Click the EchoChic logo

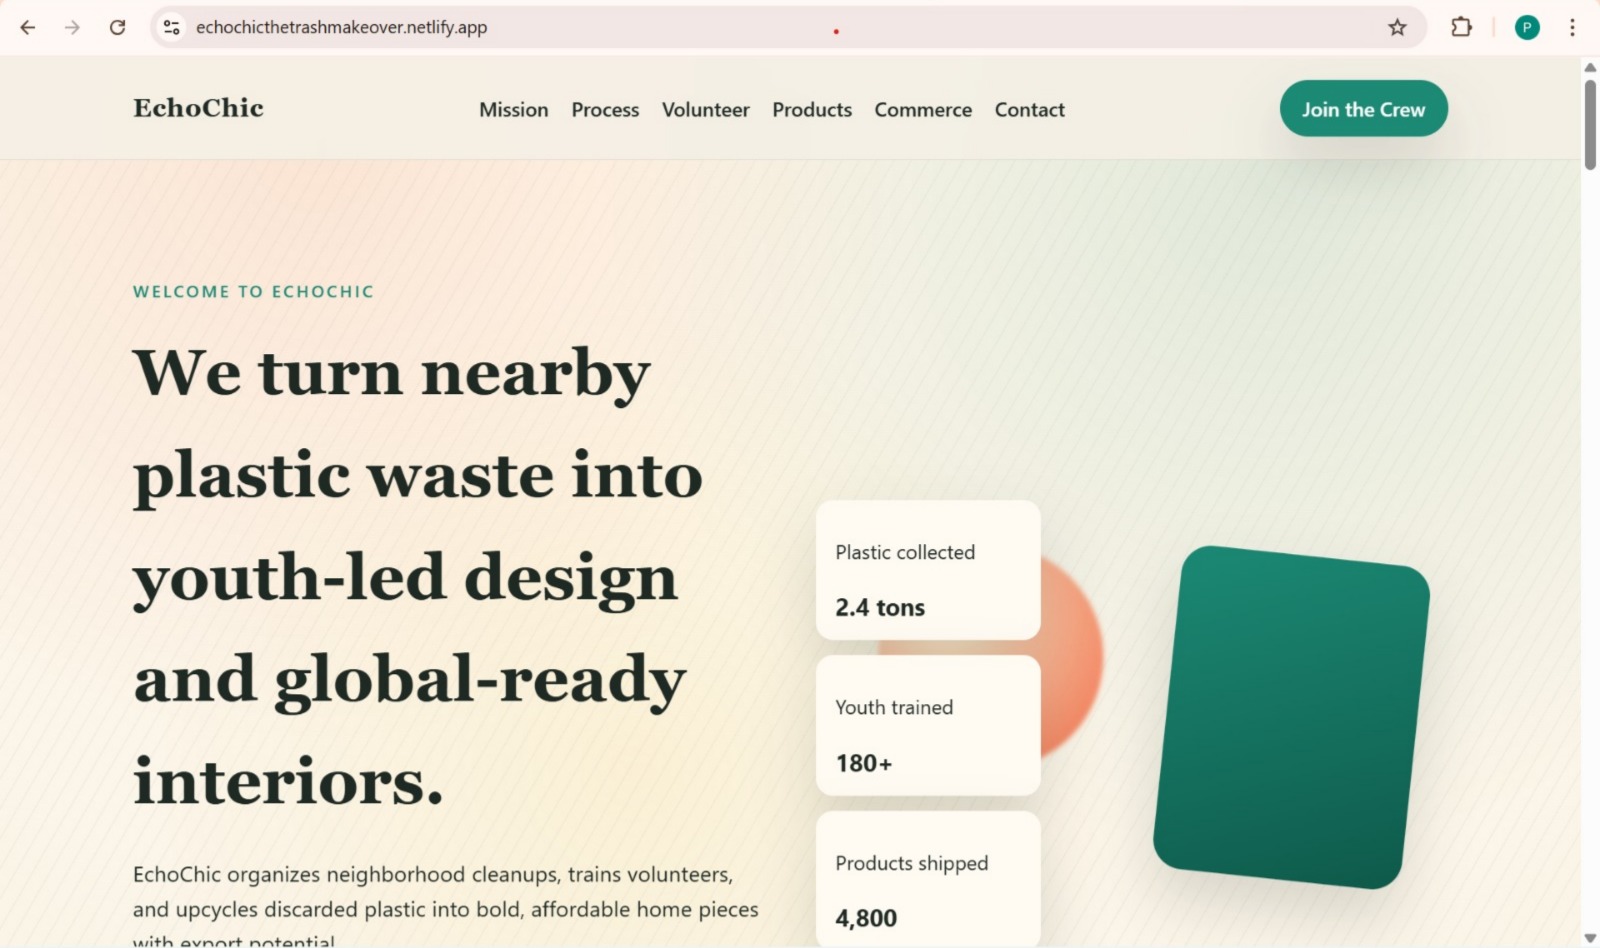point(198,108)
